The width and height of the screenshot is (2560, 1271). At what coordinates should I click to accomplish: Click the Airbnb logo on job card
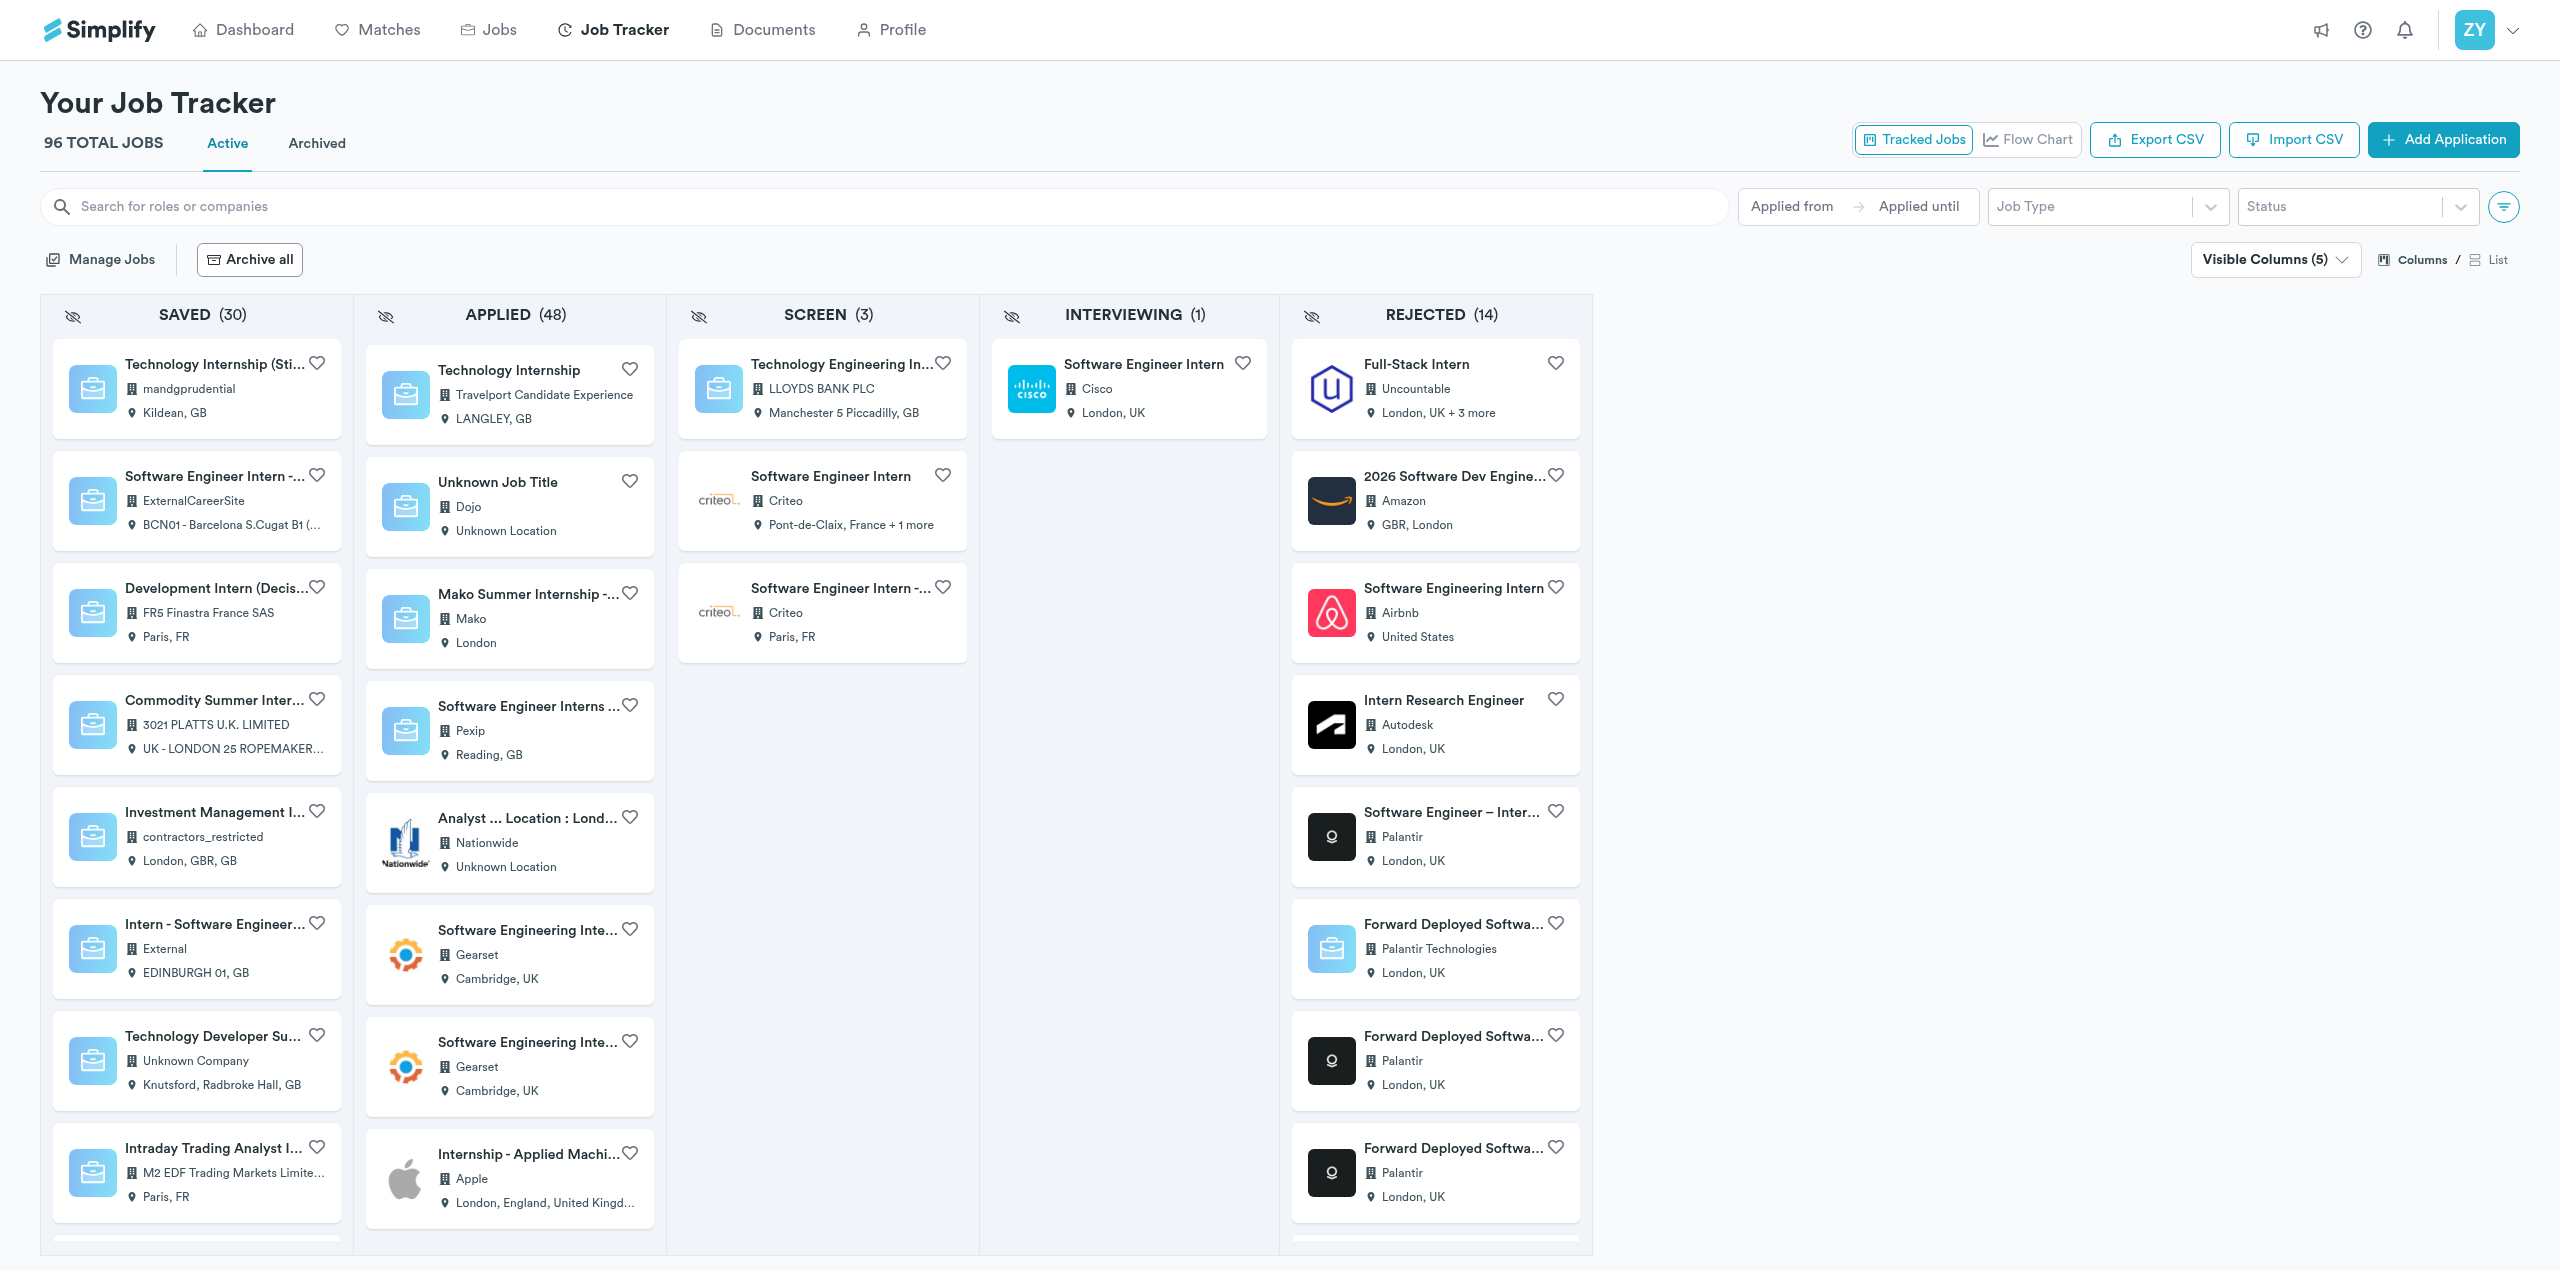point(1331,612)
